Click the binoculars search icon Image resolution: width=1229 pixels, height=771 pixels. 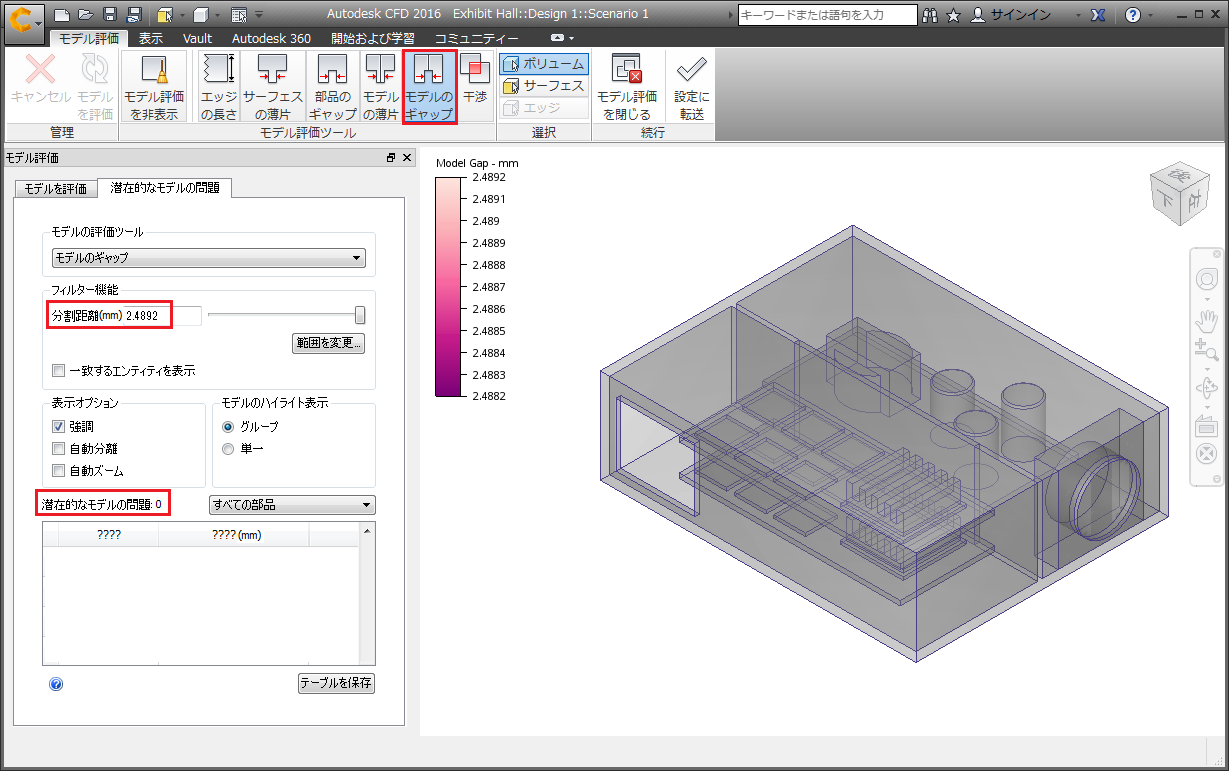click(931, 15)
